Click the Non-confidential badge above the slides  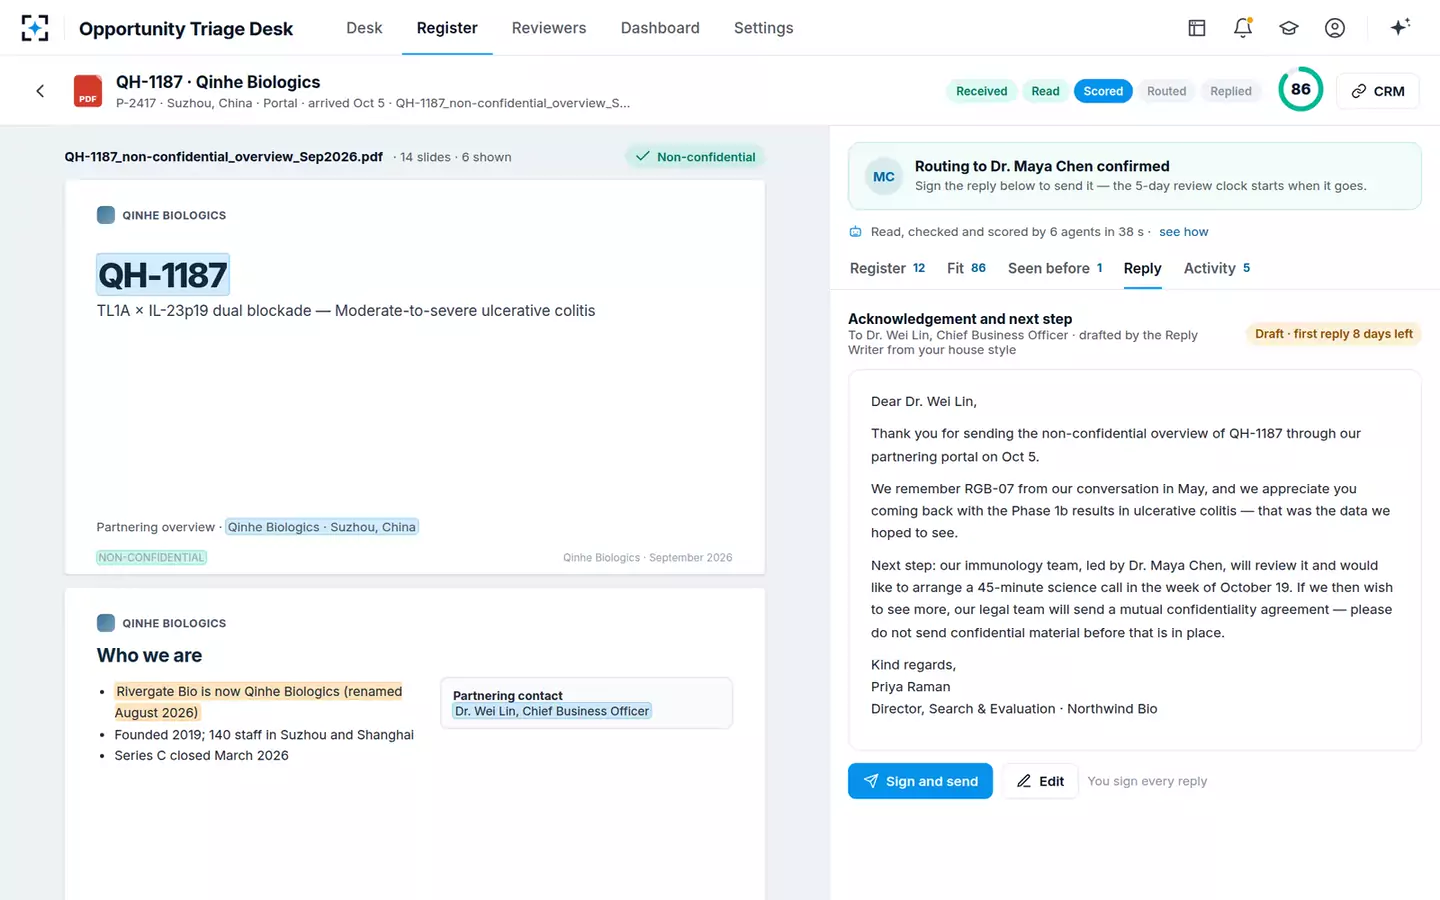coord(695,157)
